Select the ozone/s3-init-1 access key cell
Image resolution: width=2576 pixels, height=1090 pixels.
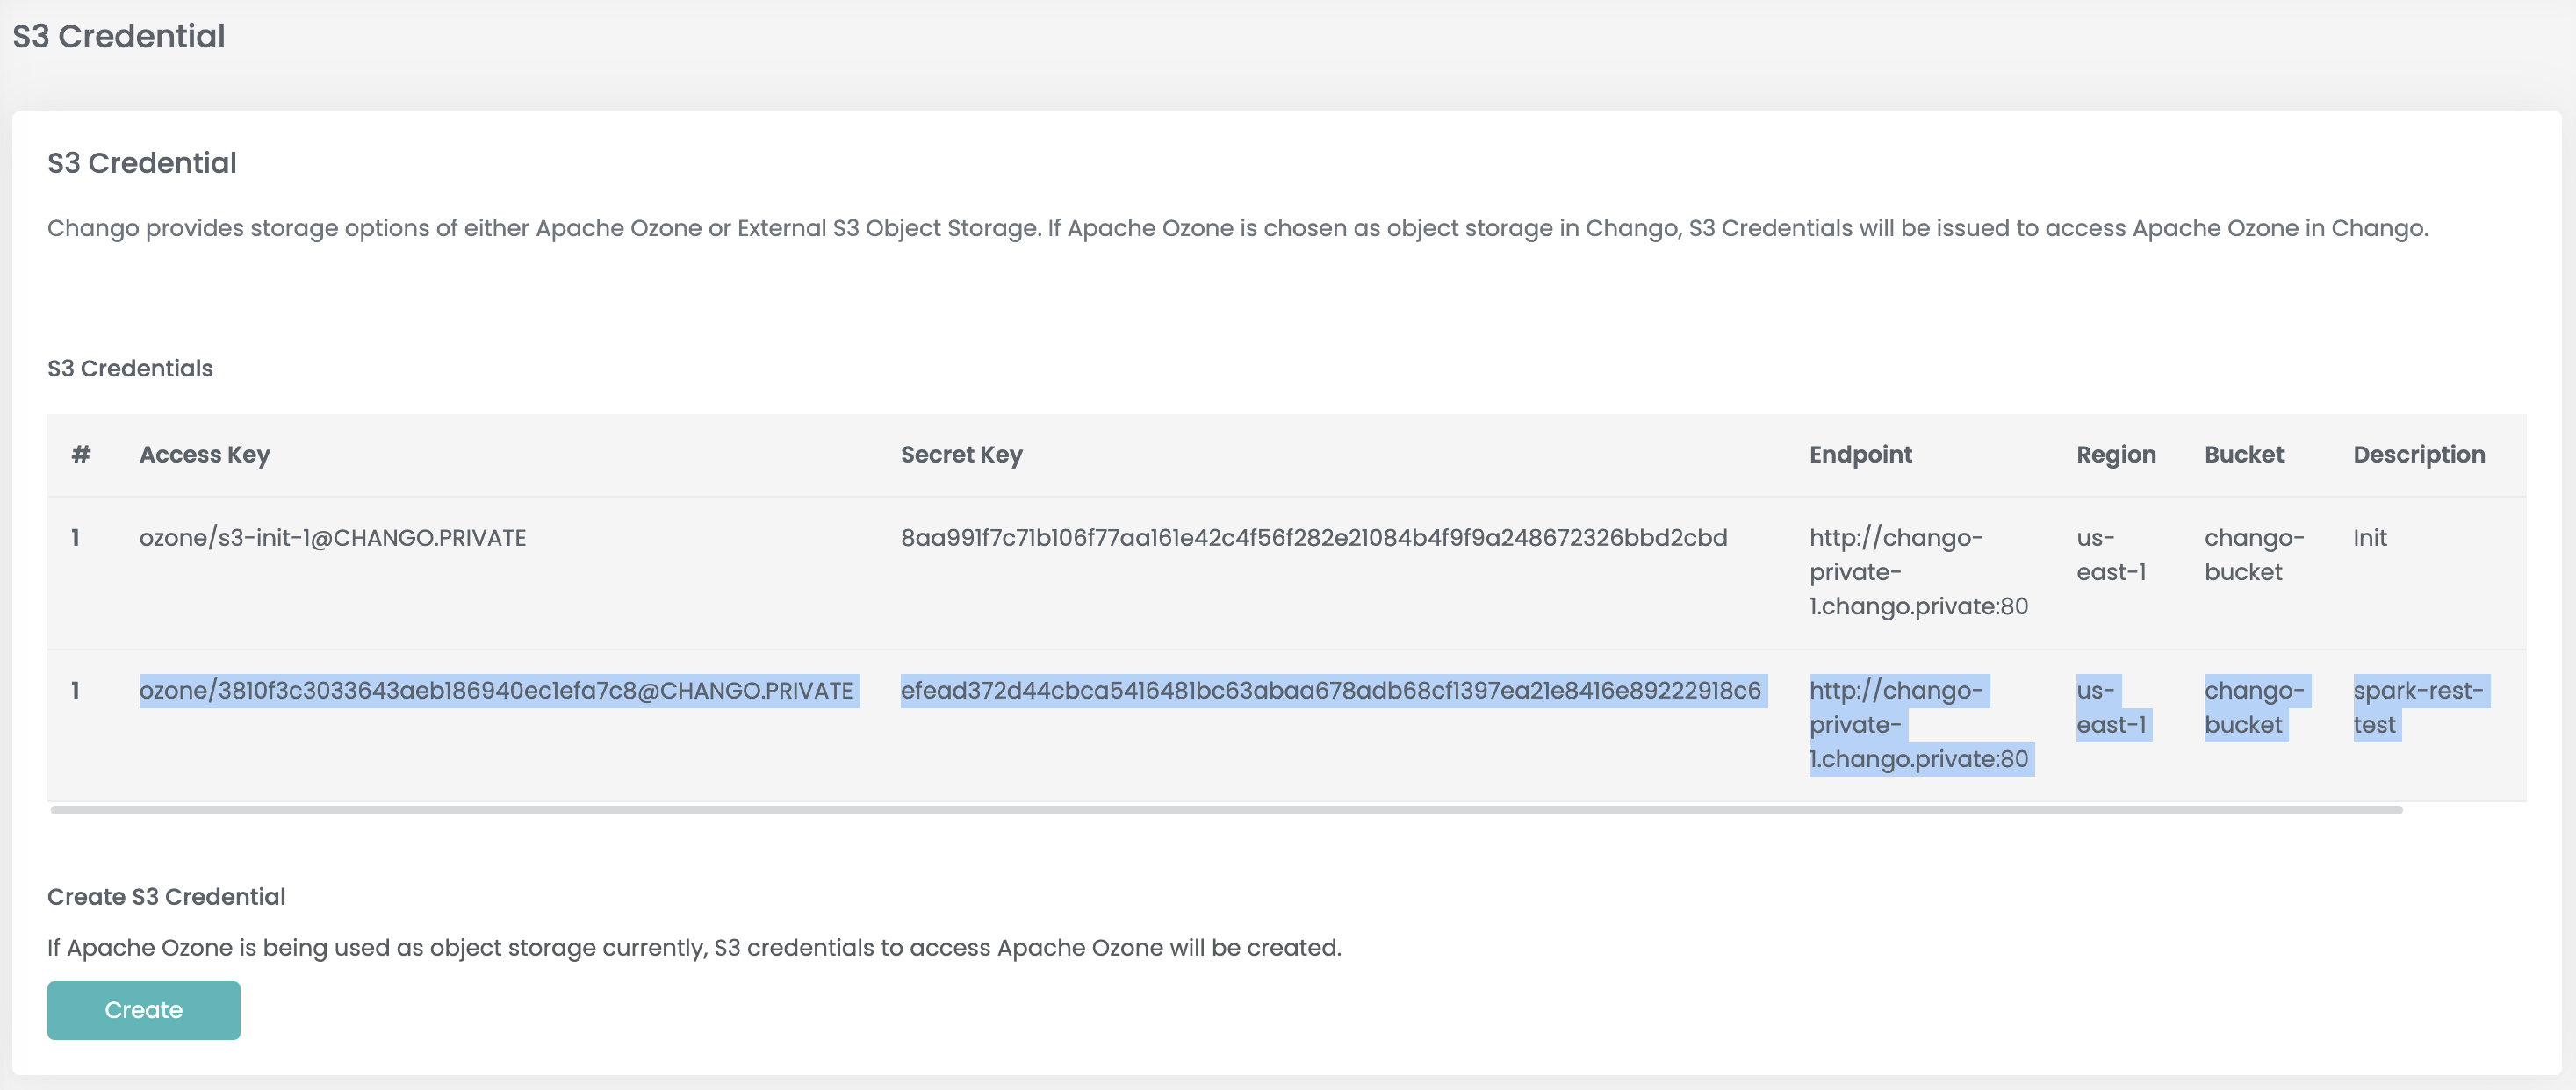pos(332,538)
